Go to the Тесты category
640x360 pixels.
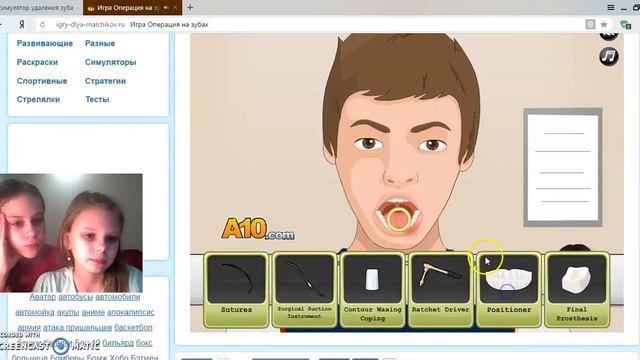coord(97,99)
